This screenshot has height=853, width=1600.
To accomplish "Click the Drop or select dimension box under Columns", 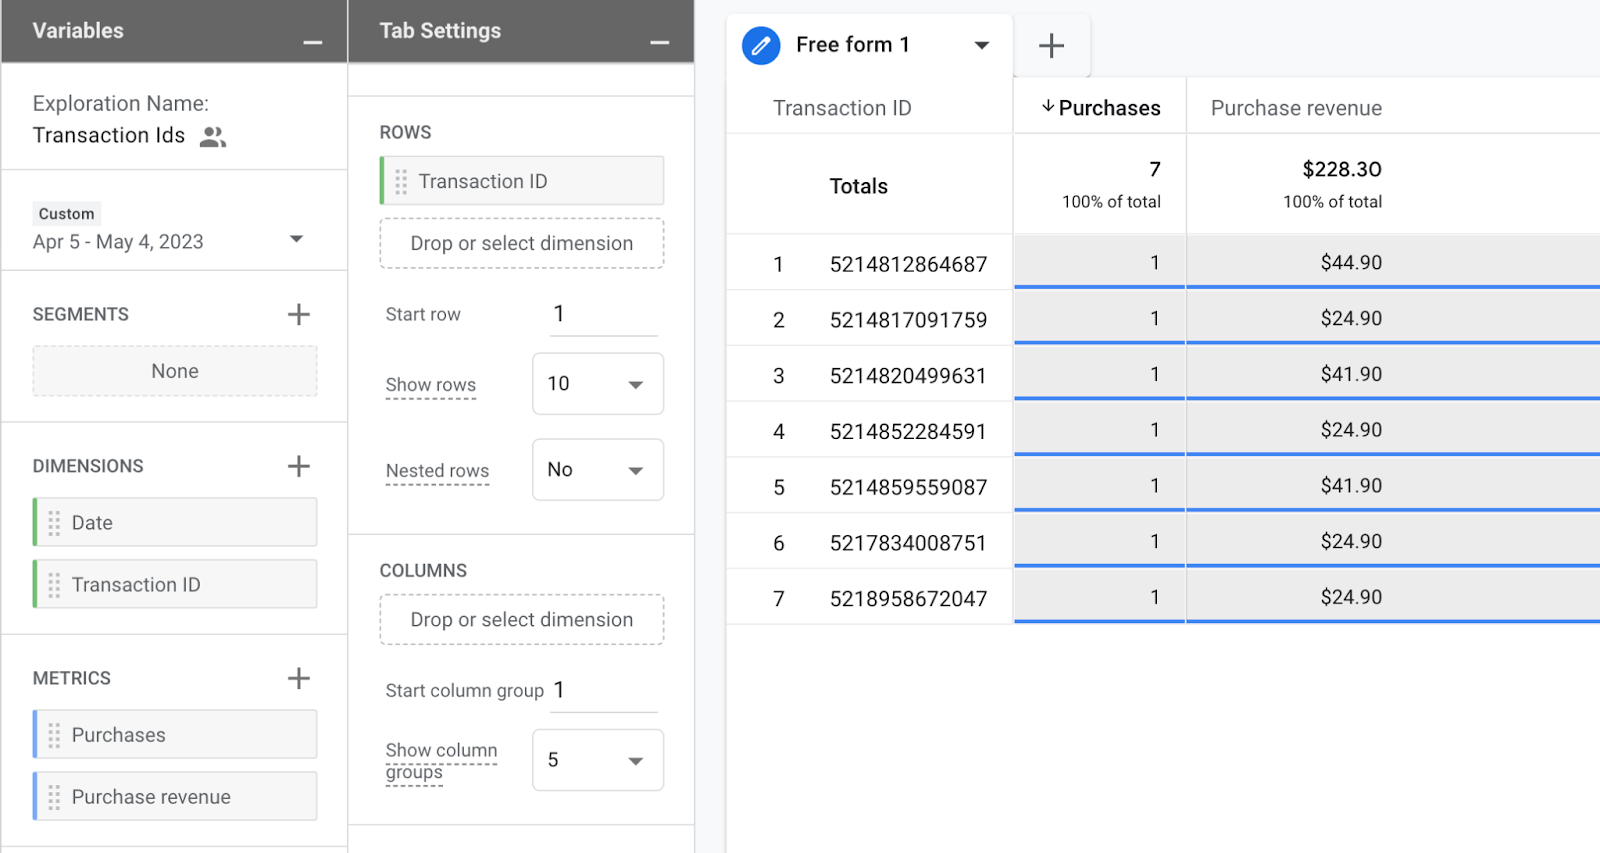I will pyautogui.click(x=521, y=620).
